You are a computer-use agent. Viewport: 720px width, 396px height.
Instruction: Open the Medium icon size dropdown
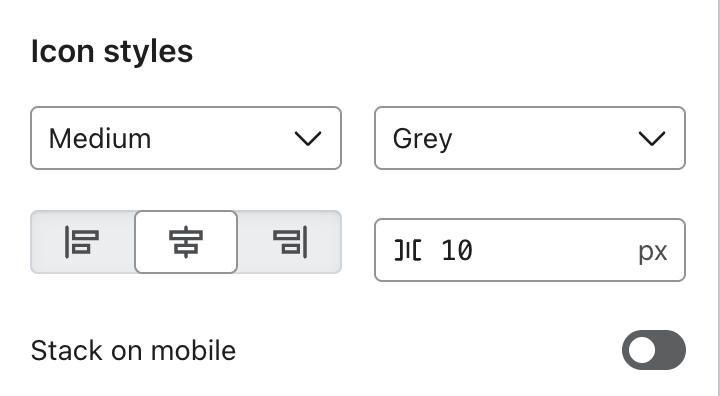(186, 138)
